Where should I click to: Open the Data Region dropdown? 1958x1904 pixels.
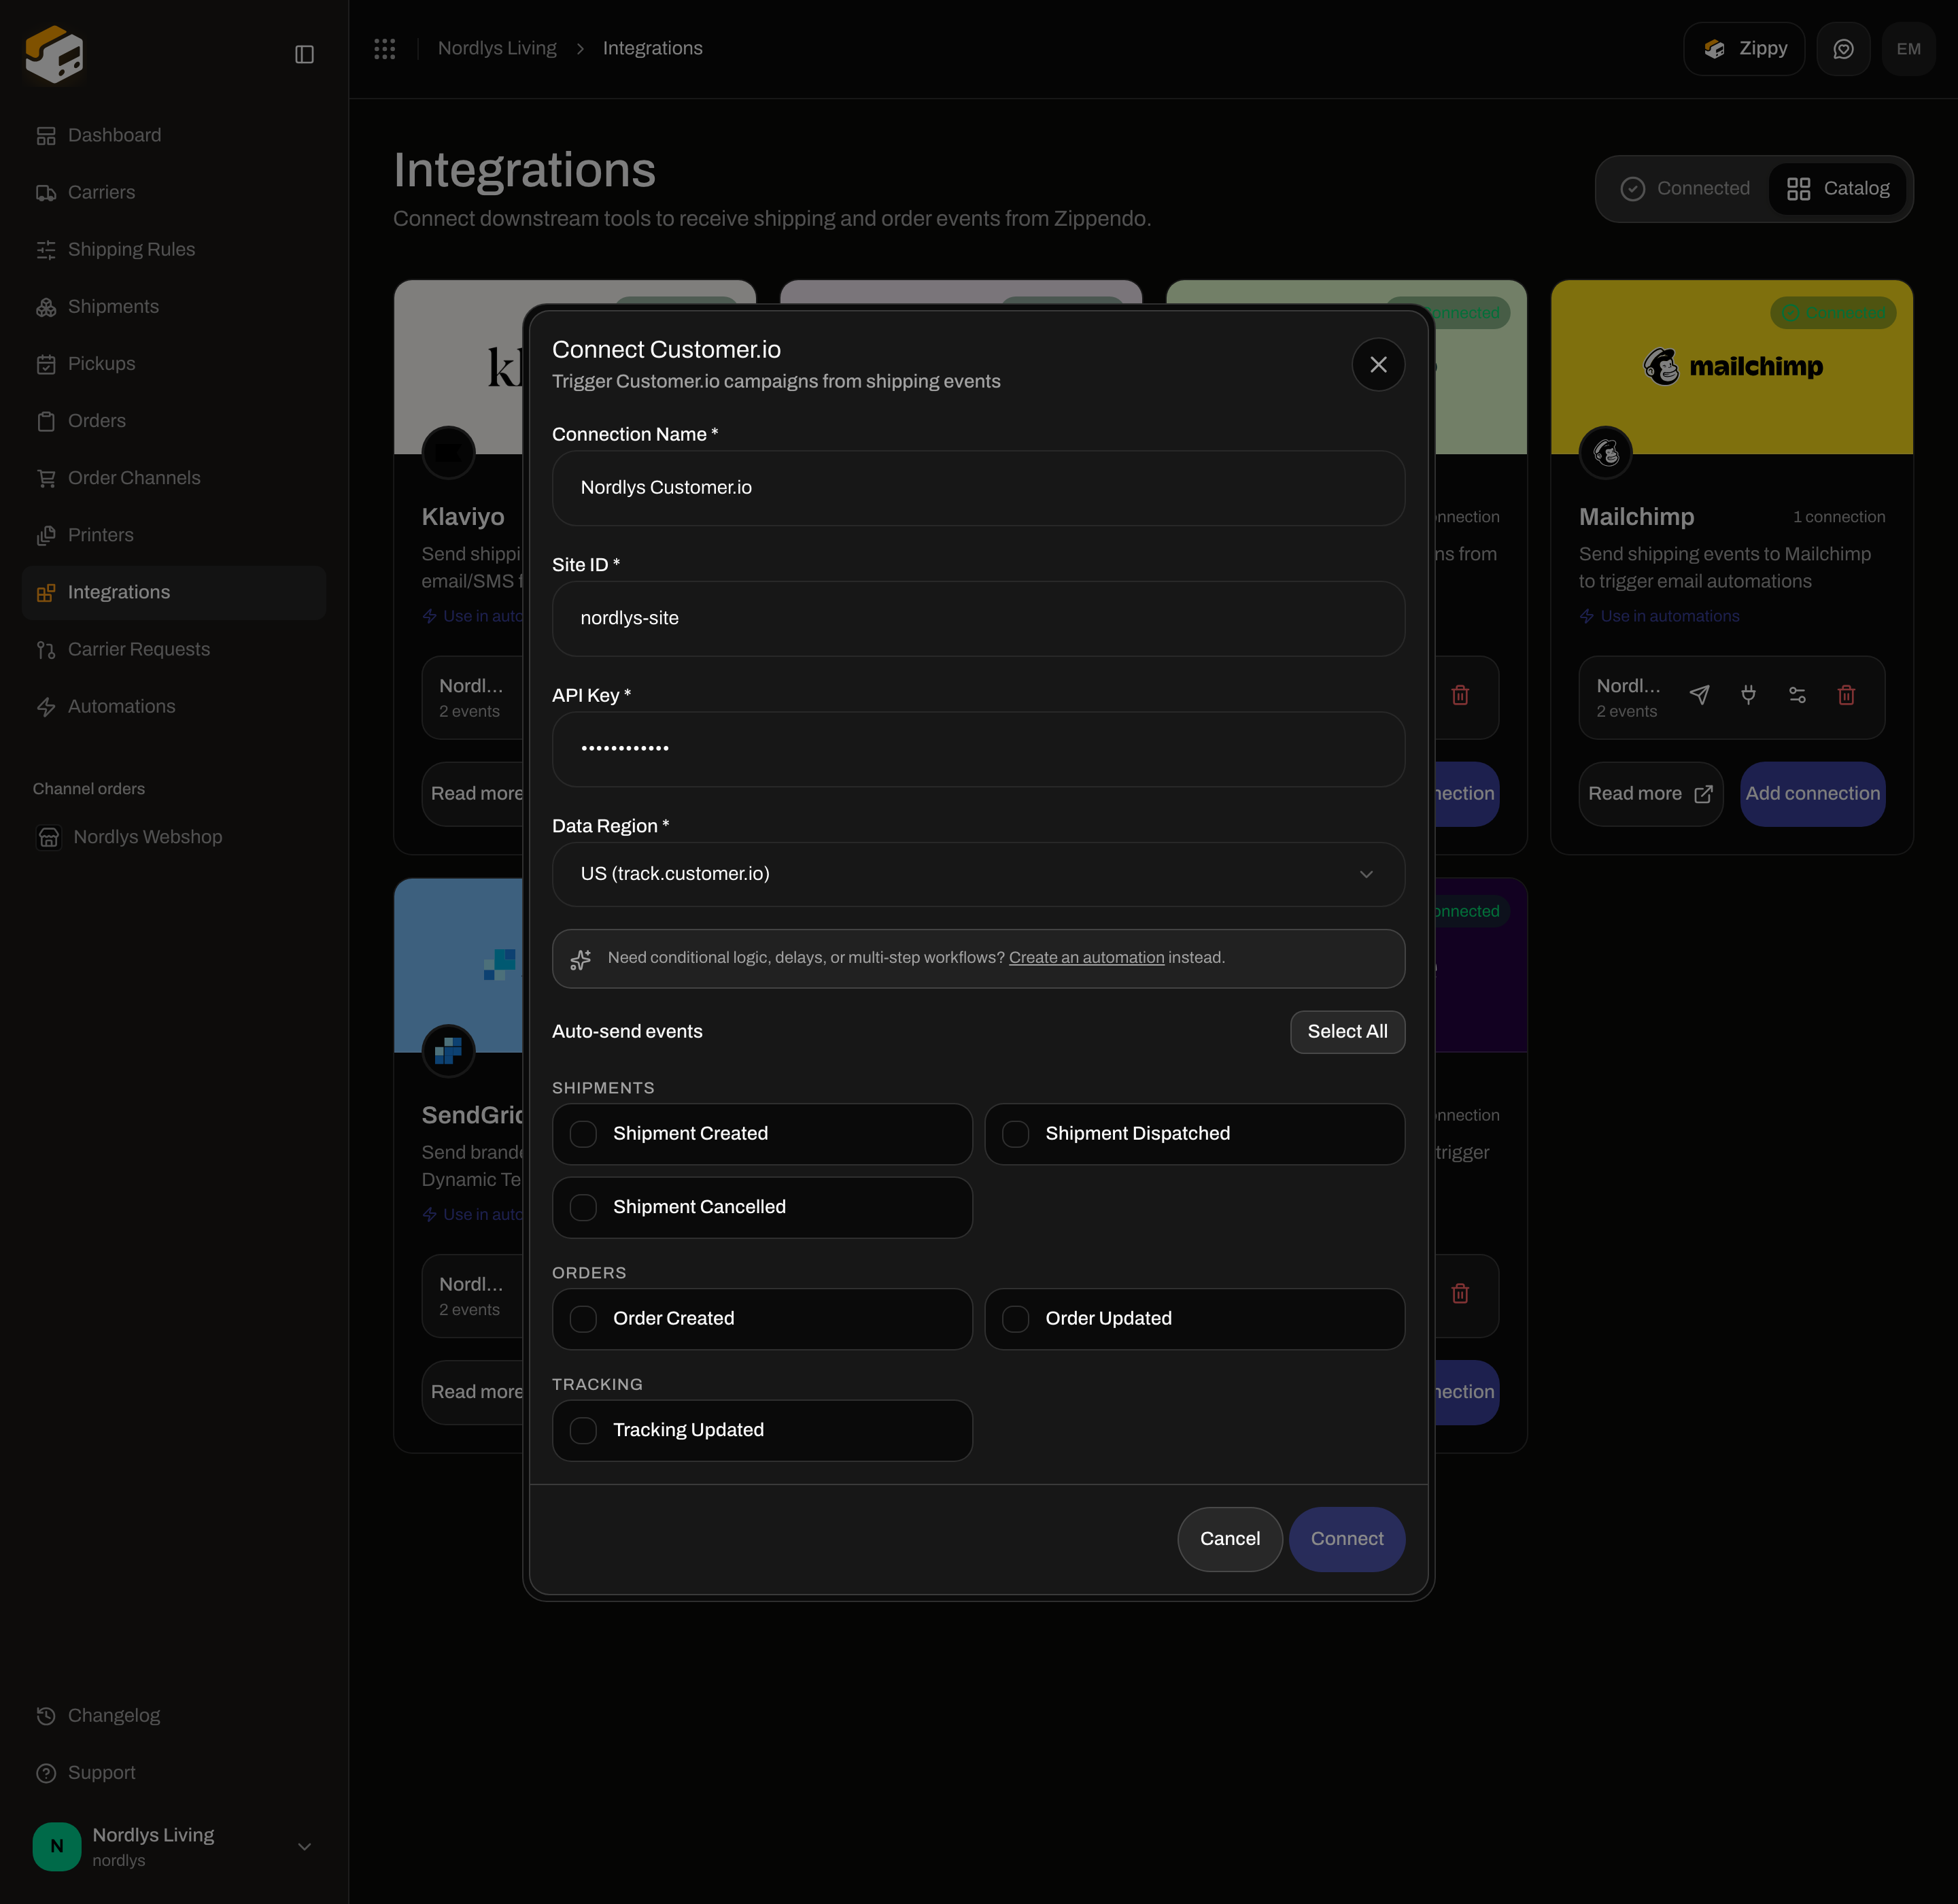click(978, 874)
